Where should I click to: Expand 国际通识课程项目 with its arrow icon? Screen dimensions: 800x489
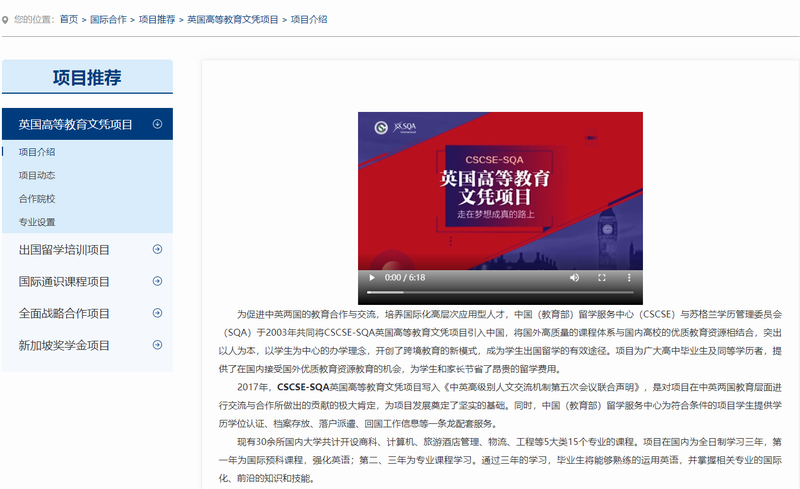point(157,281)
